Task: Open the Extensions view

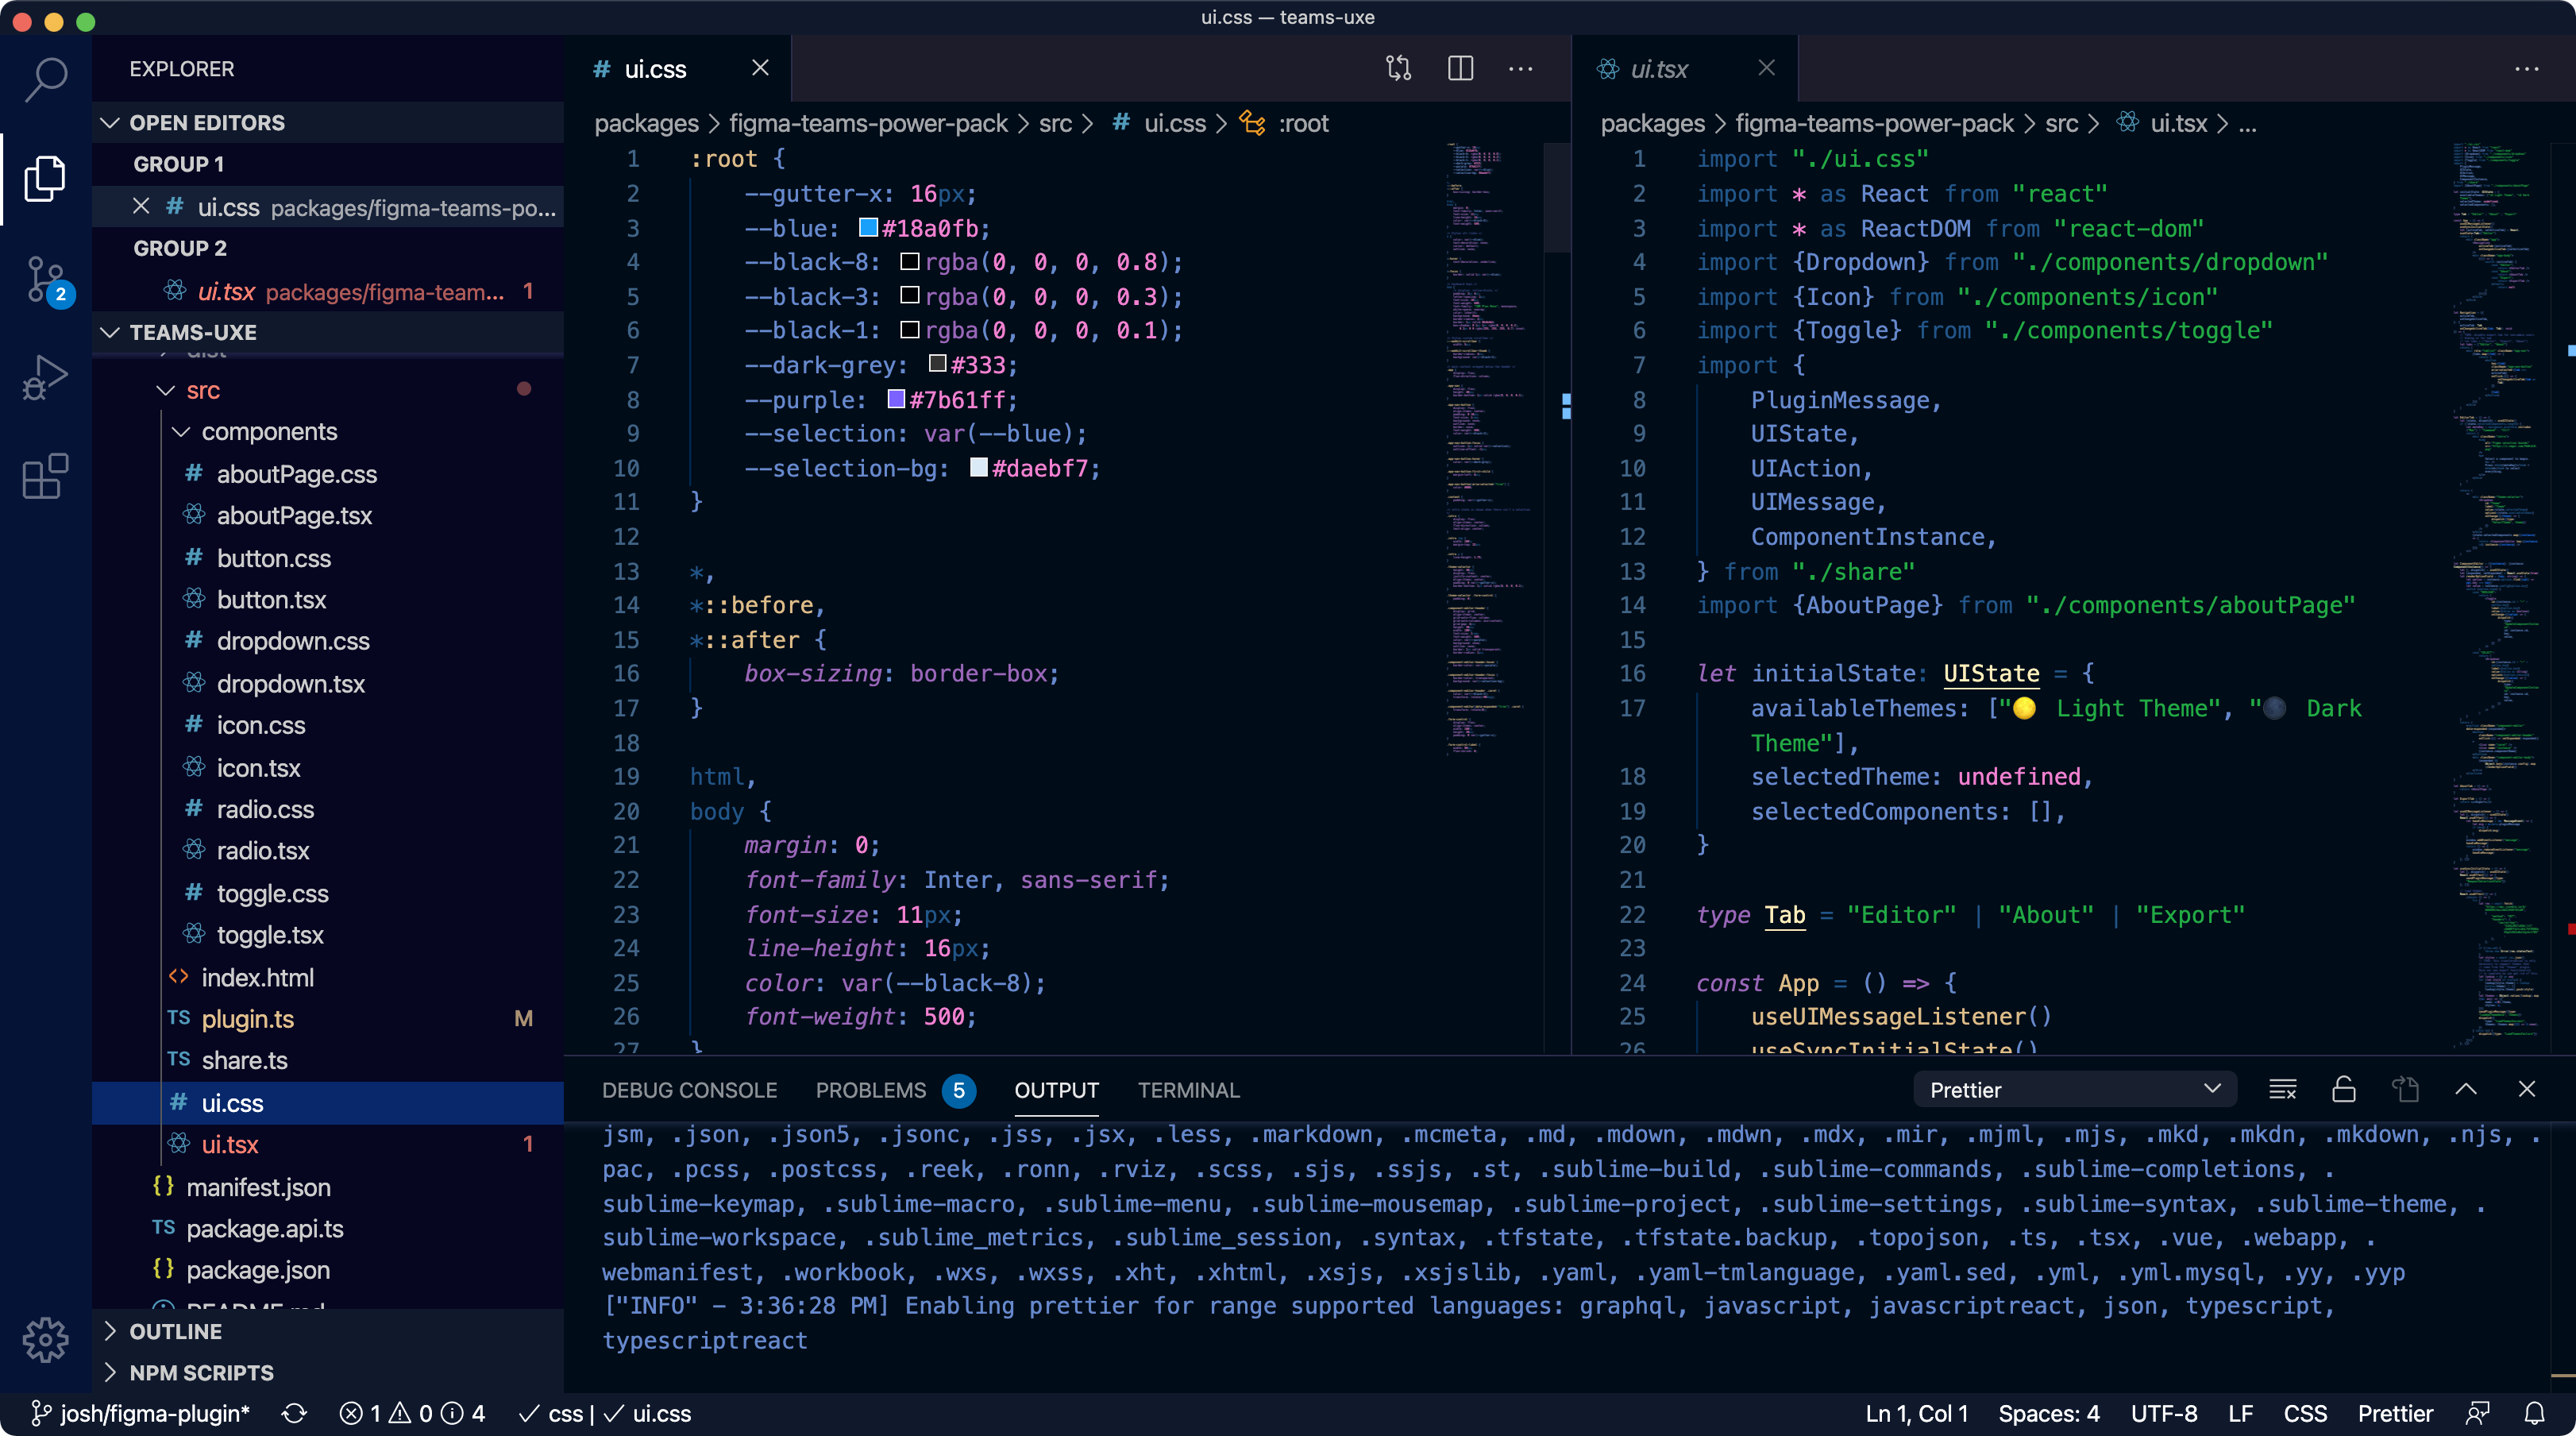Action: [x=45, y=476]
